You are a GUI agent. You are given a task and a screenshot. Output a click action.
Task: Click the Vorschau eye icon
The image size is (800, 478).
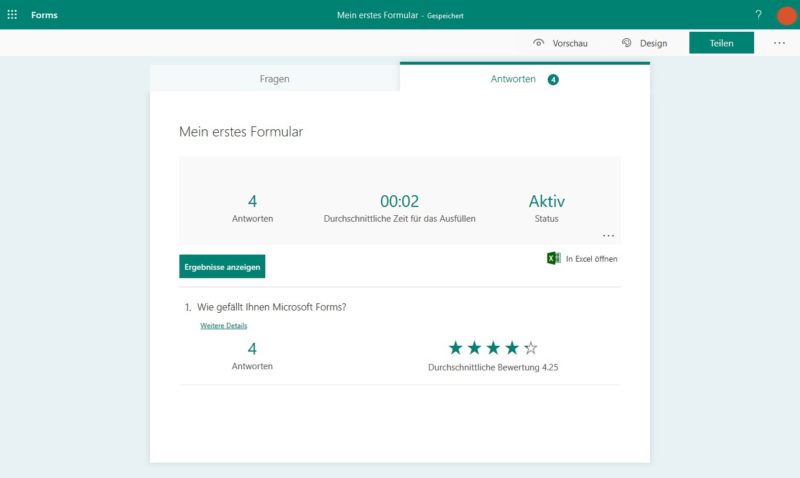(538, 43)
